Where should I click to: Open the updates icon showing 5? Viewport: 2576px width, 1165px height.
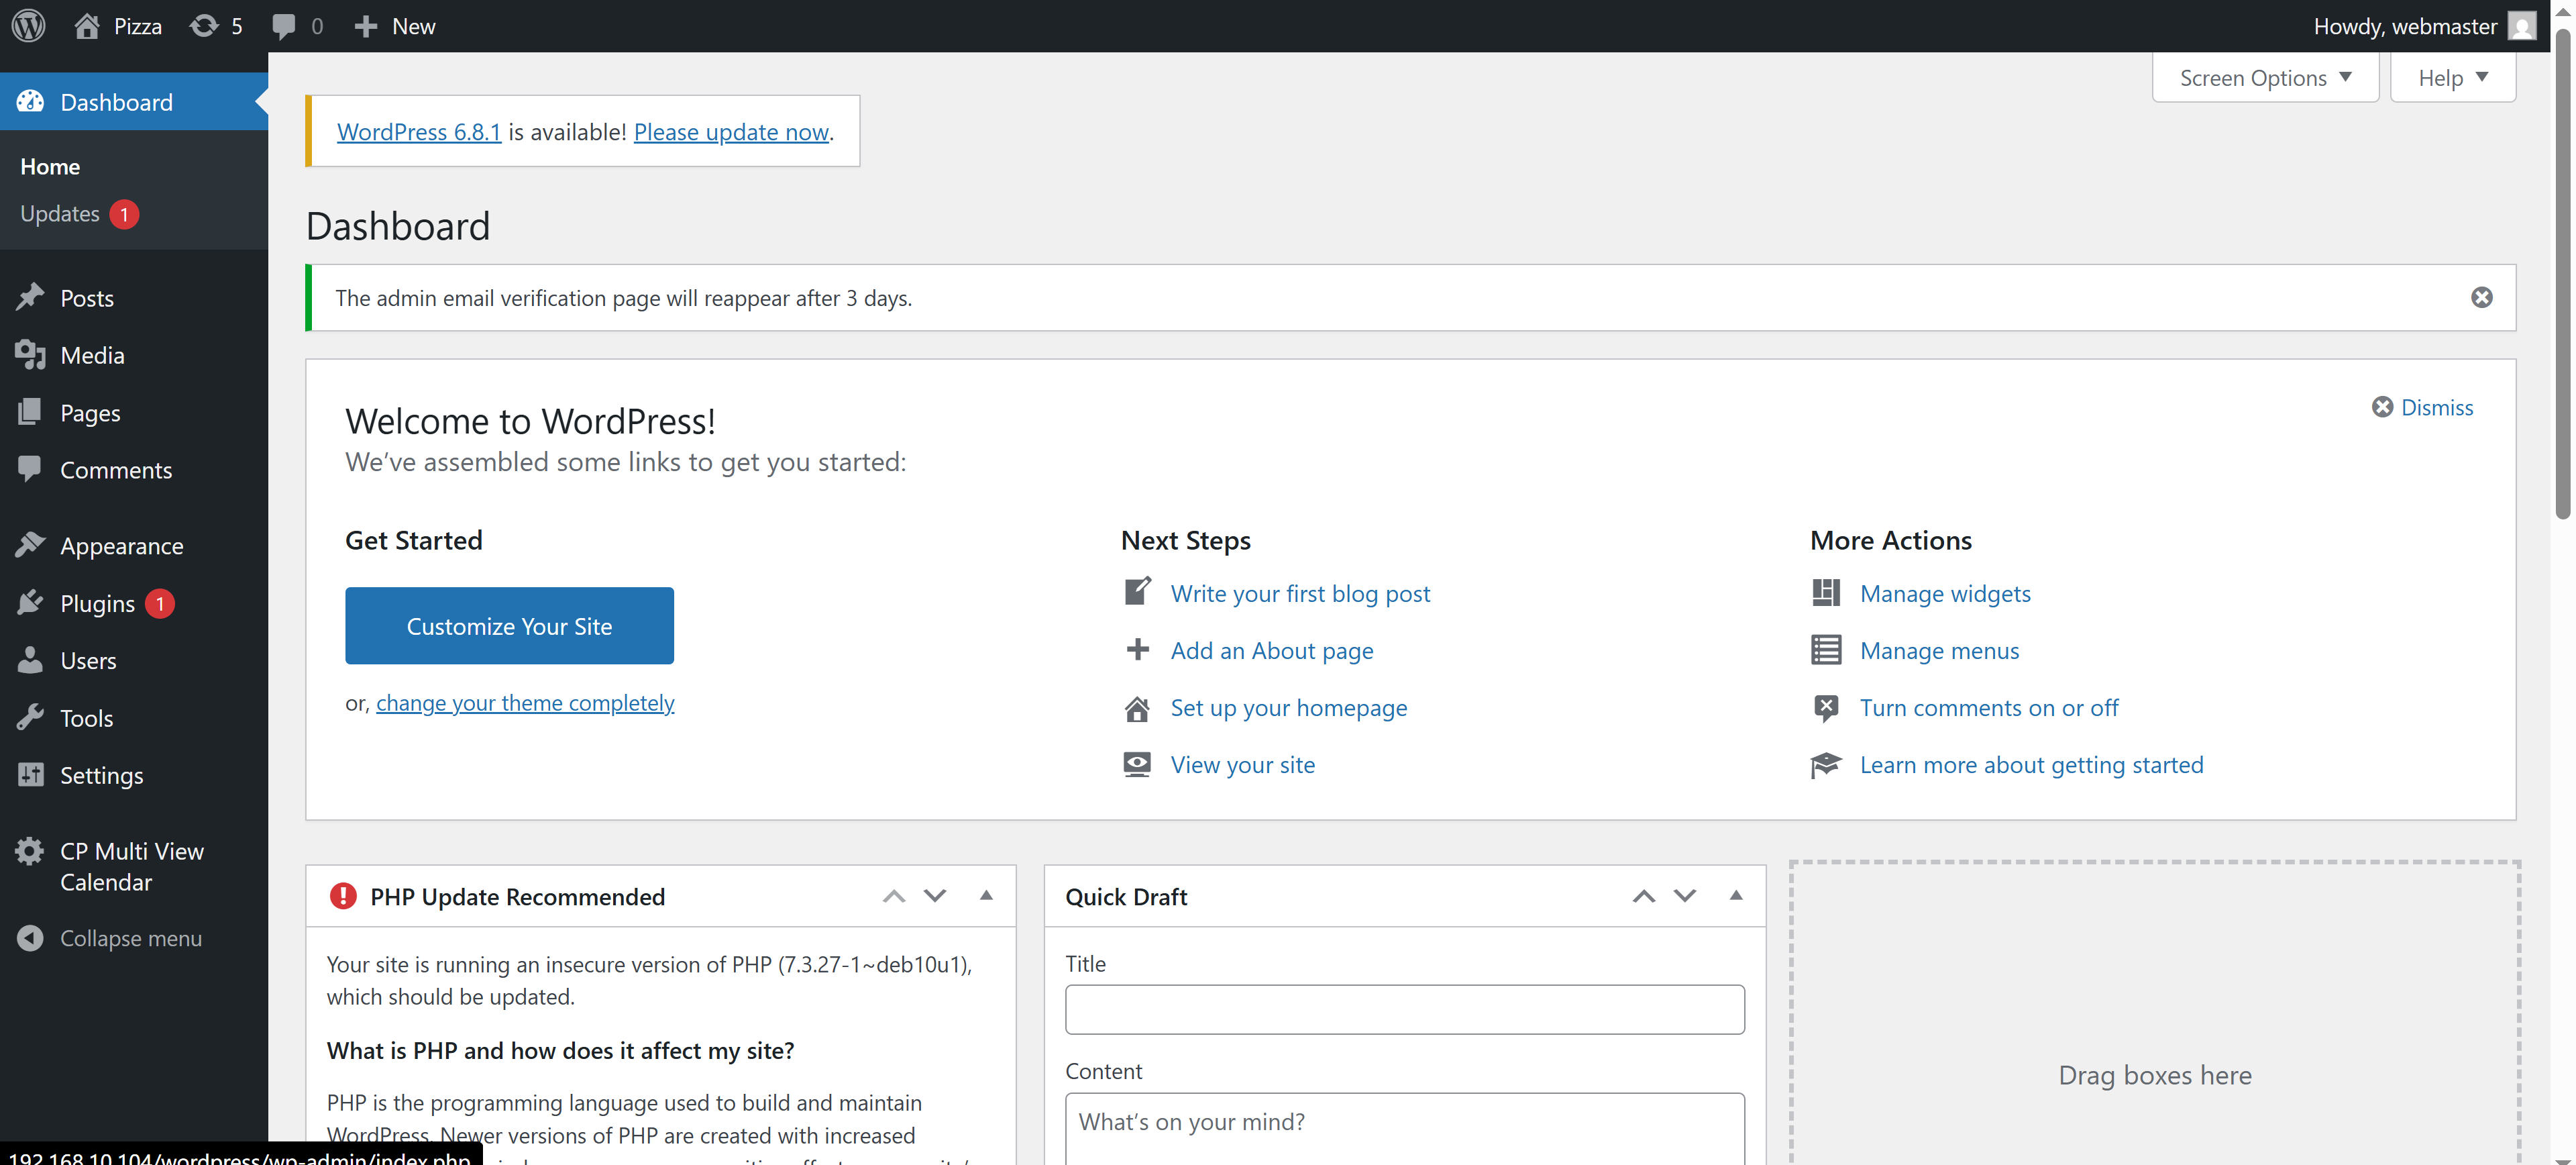pos(204,26)
